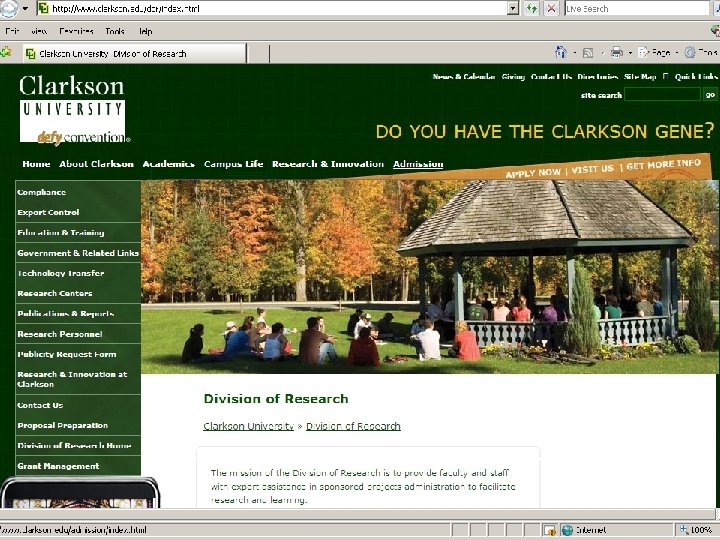This screenshot has width=720, height=540.
Task: Open the Favorites menu
Action: 76,31
